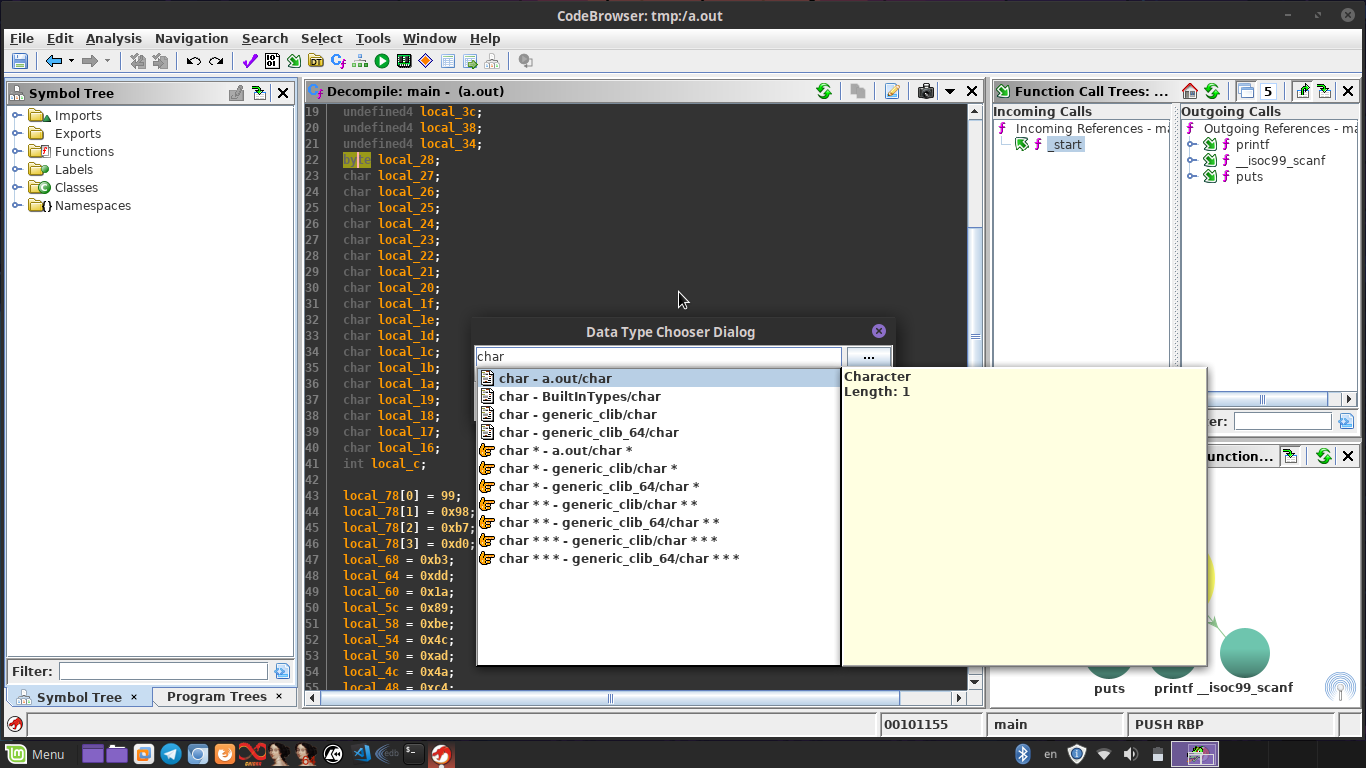Open the Bytes viewer icon
Image resolution: width=1366 pixels, height=768 pixels.
coord(272,61)
